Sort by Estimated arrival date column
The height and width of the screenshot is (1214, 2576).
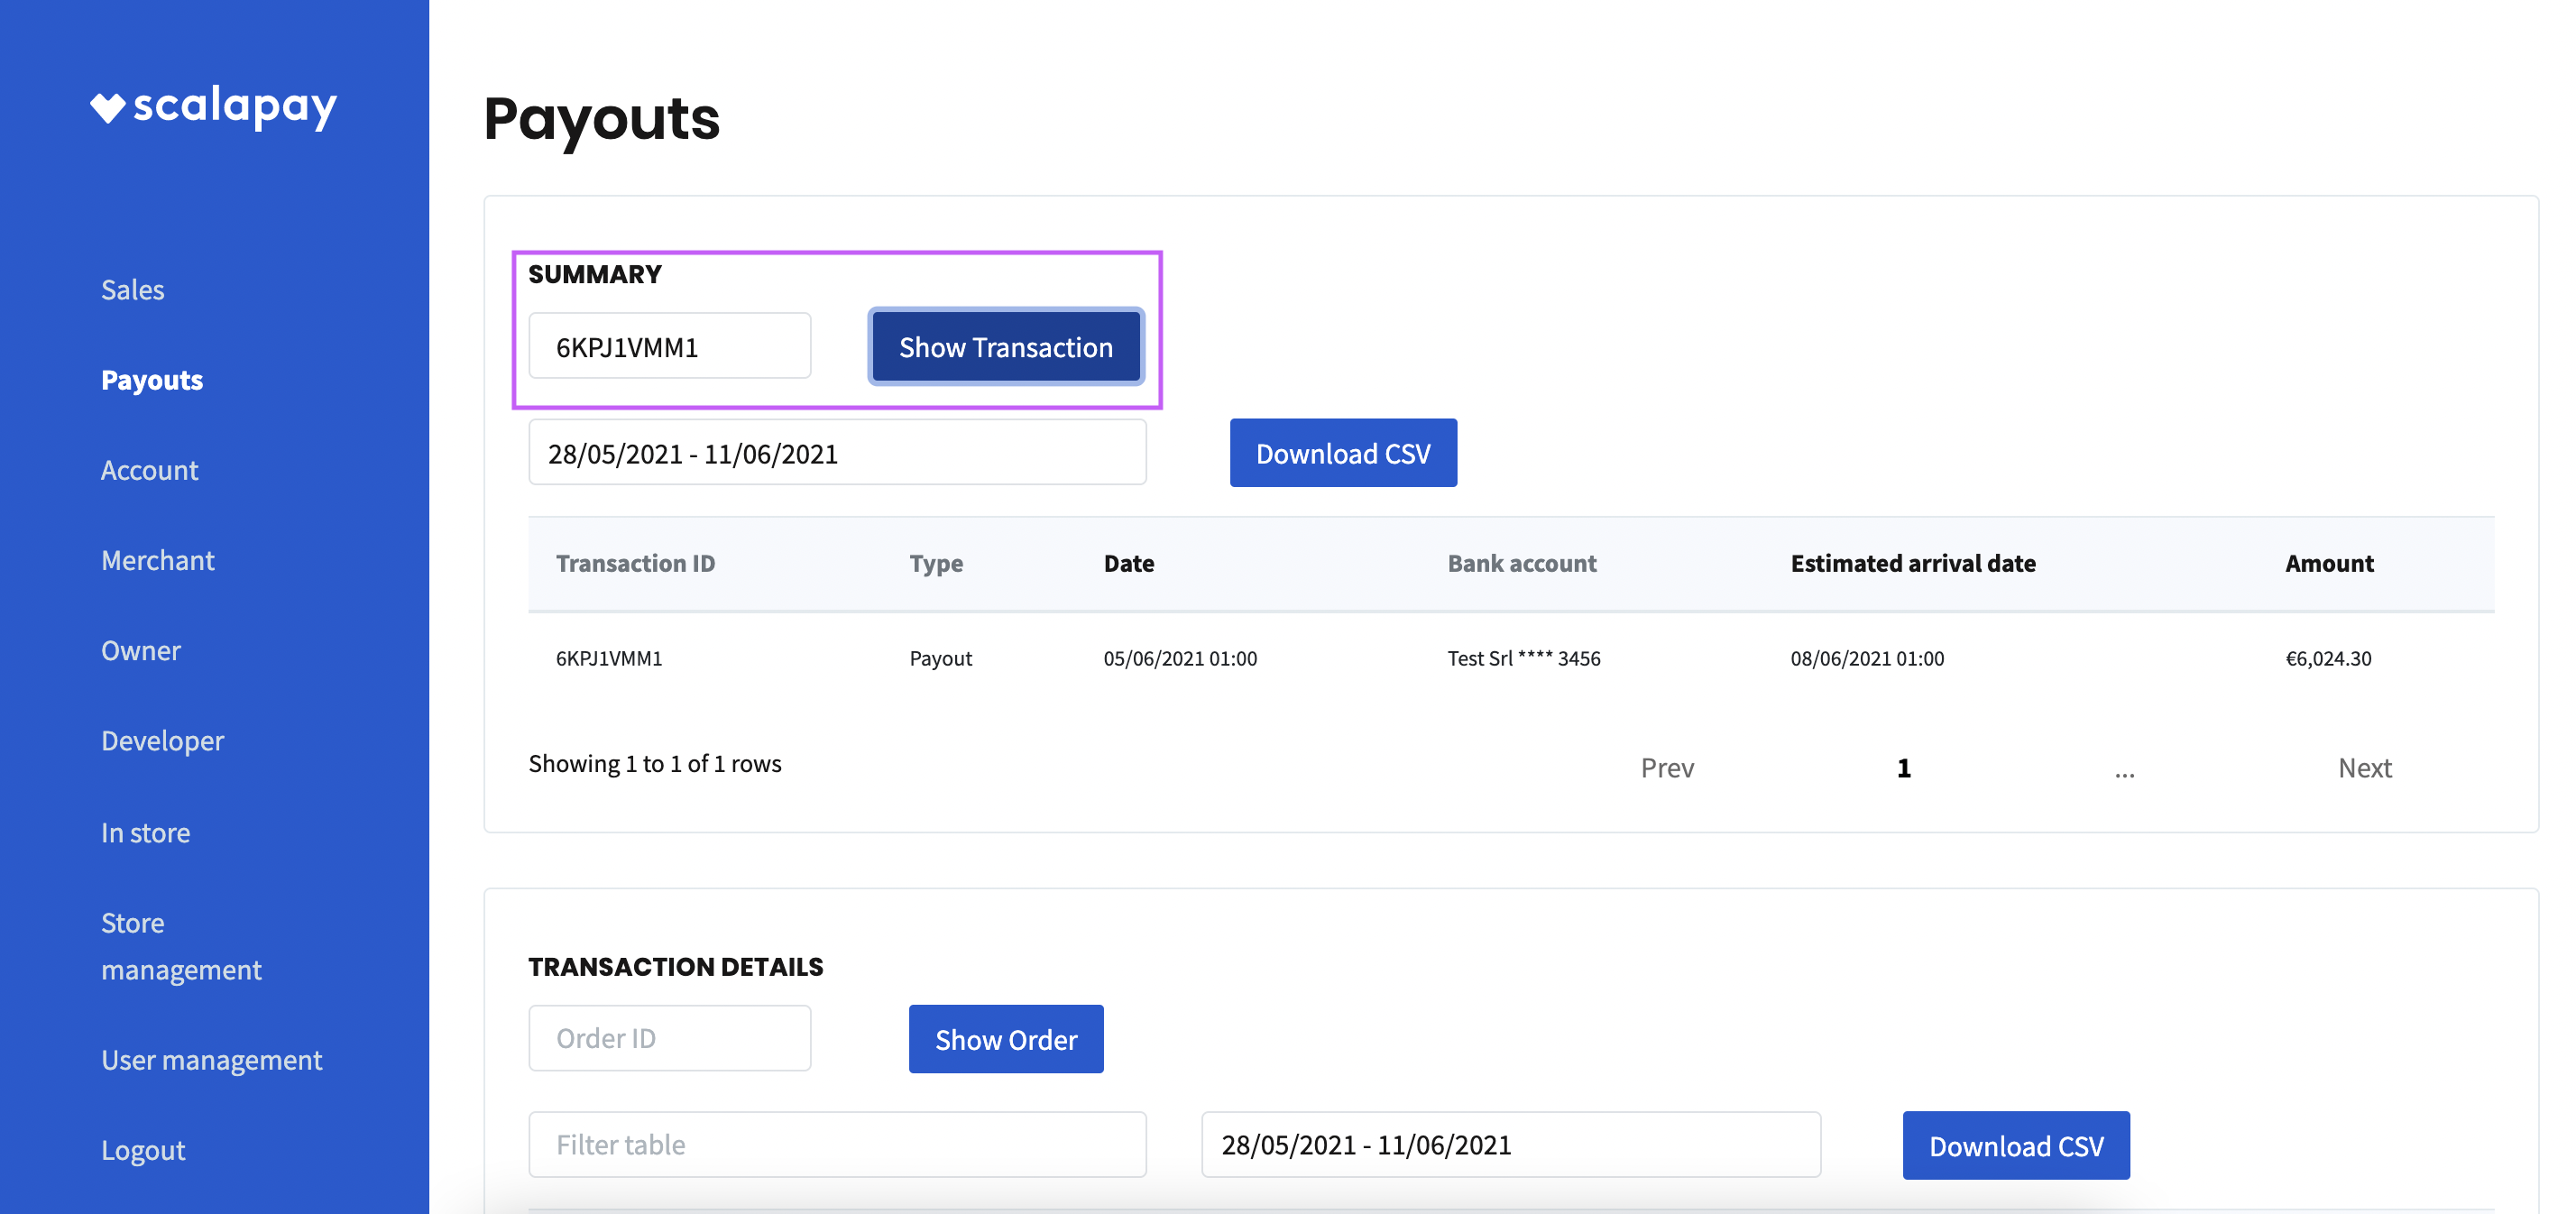pos(1912,564)
